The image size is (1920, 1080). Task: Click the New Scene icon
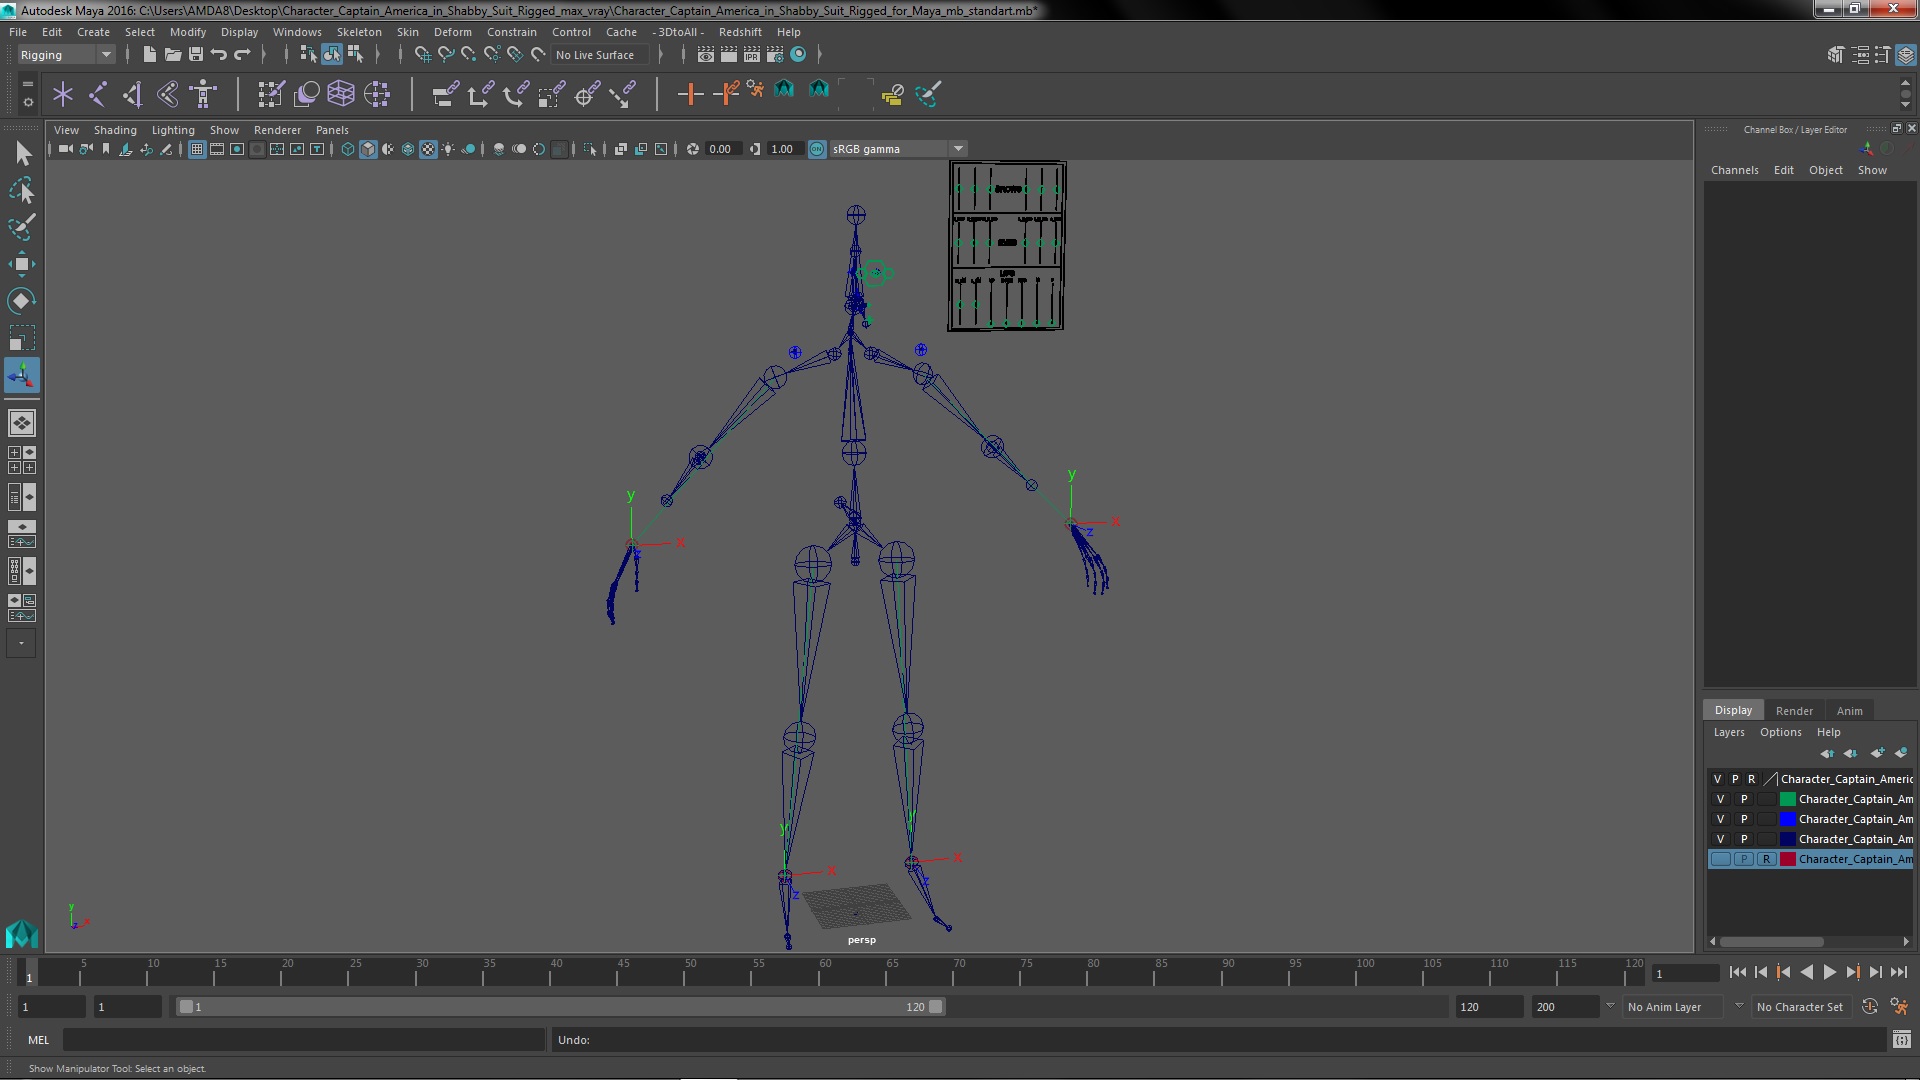pyautogui.click(x=149, y=54)
